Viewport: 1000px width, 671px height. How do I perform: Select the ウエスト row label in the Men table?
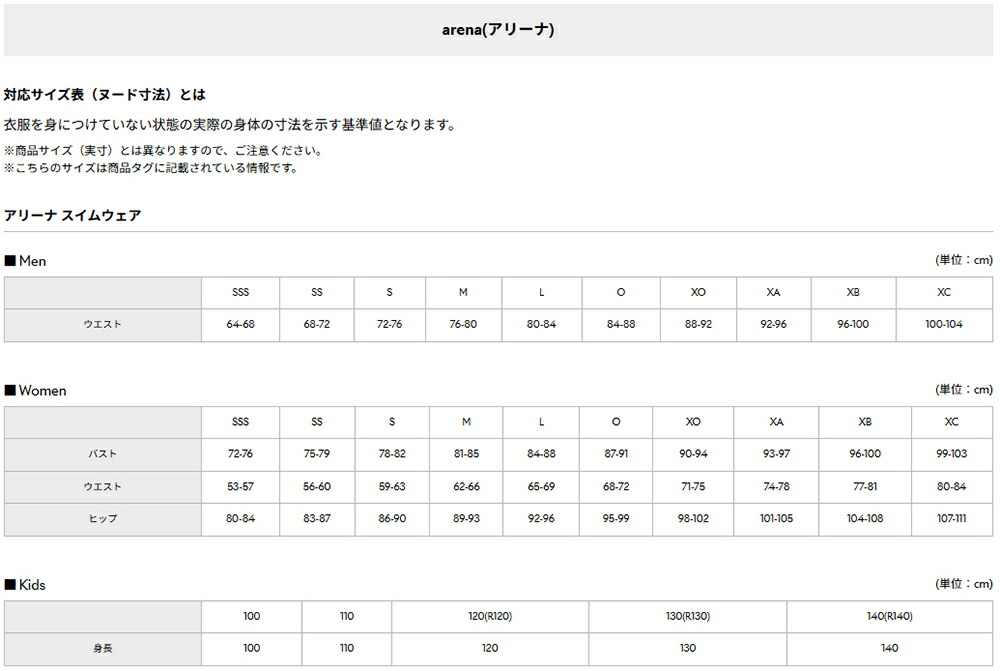click(103, 325)
